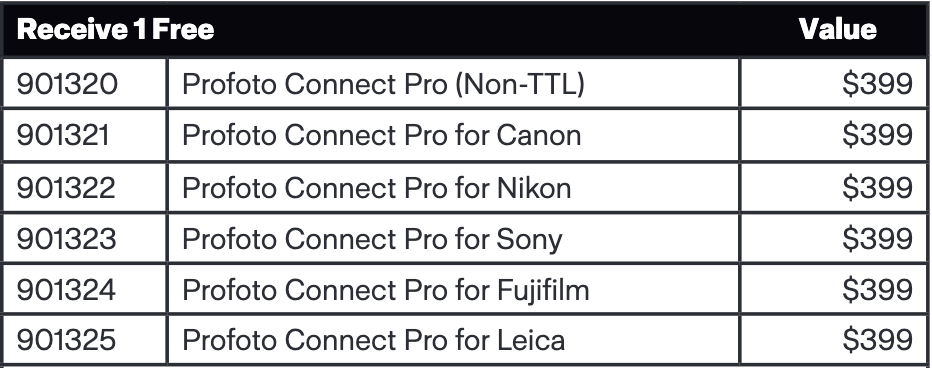Click the $399 value in Sony row
This screenshot has width=932, height=368.
877,238
